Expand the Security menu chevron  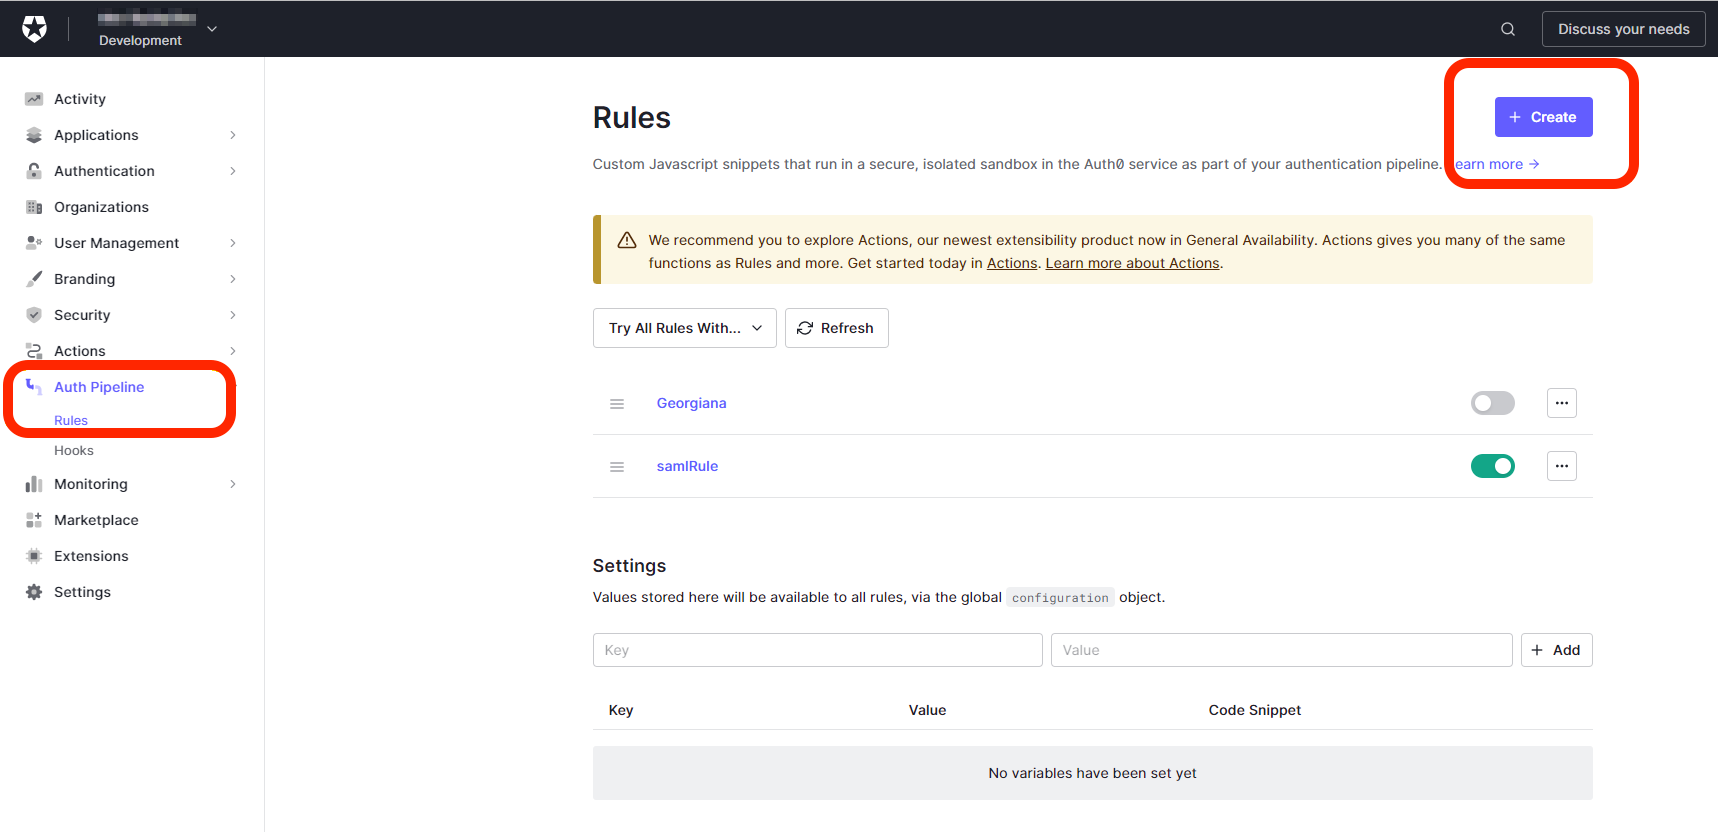coord(232,315)
